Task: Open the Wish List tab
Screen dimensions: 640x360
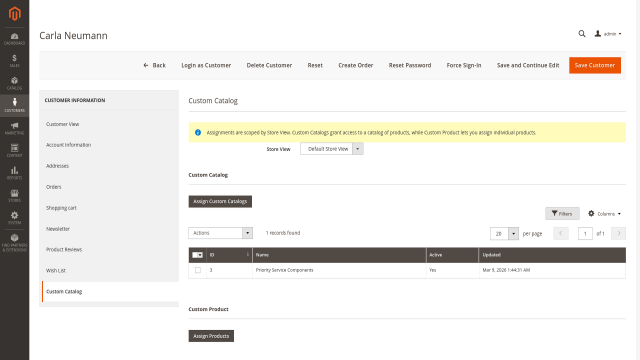Action: point(109,271)
